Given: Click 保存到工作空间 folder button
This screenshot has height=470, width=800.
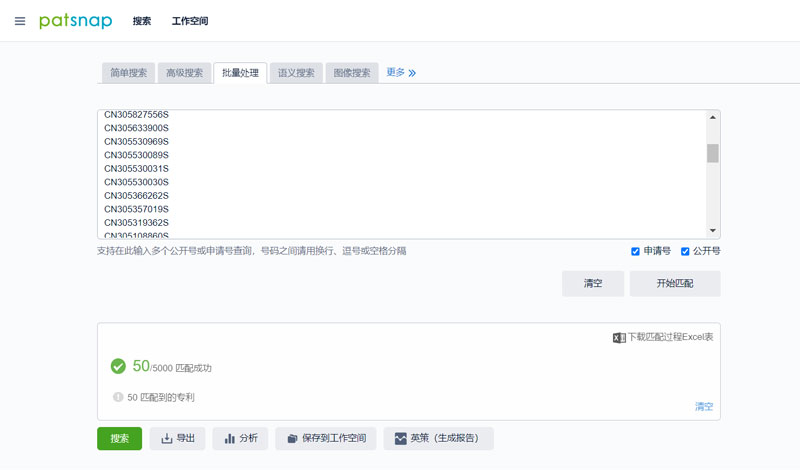Looking at the screenshot, I should pos(326,438).
